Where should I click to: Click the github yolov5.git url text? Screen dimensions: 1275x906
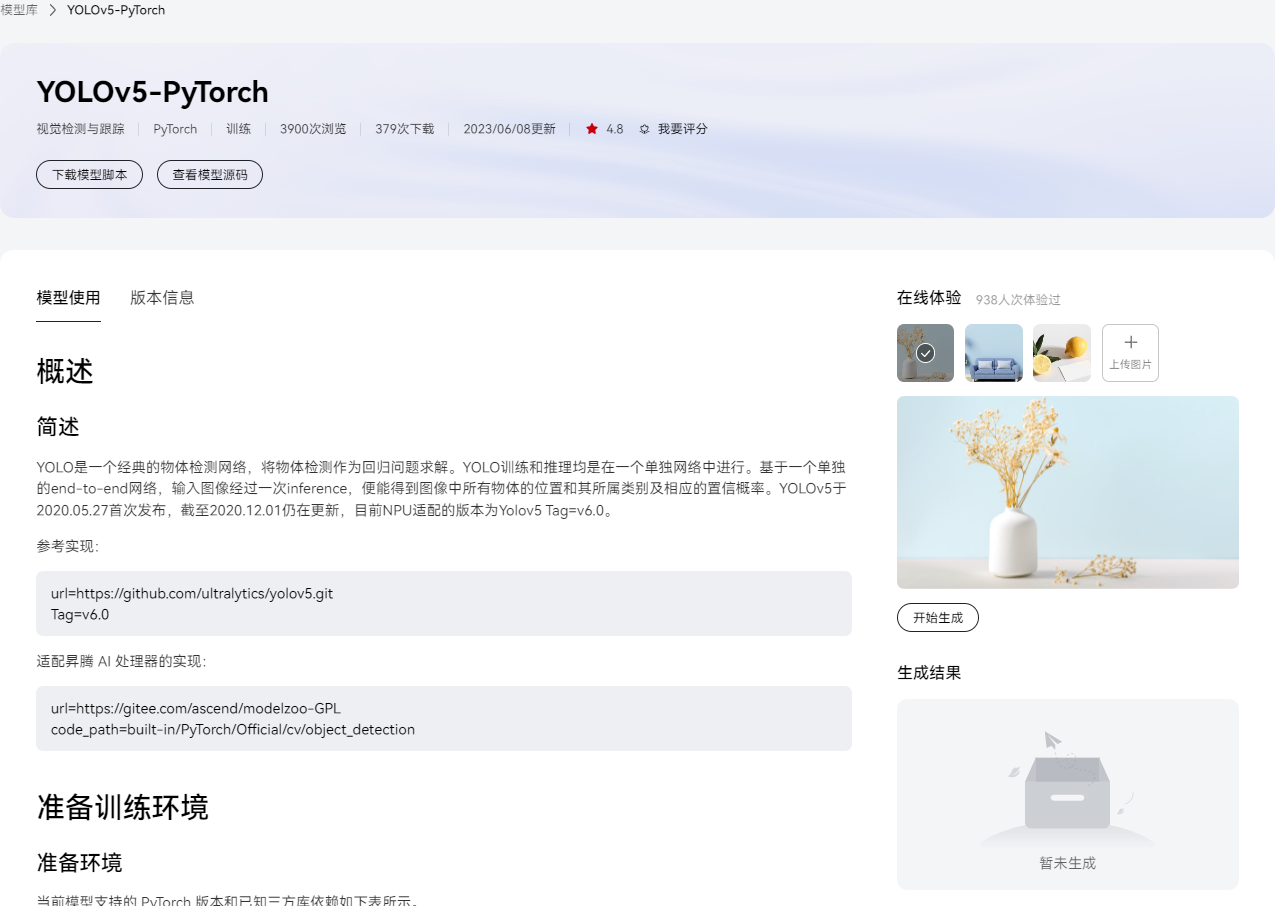(x=192, y=593)
